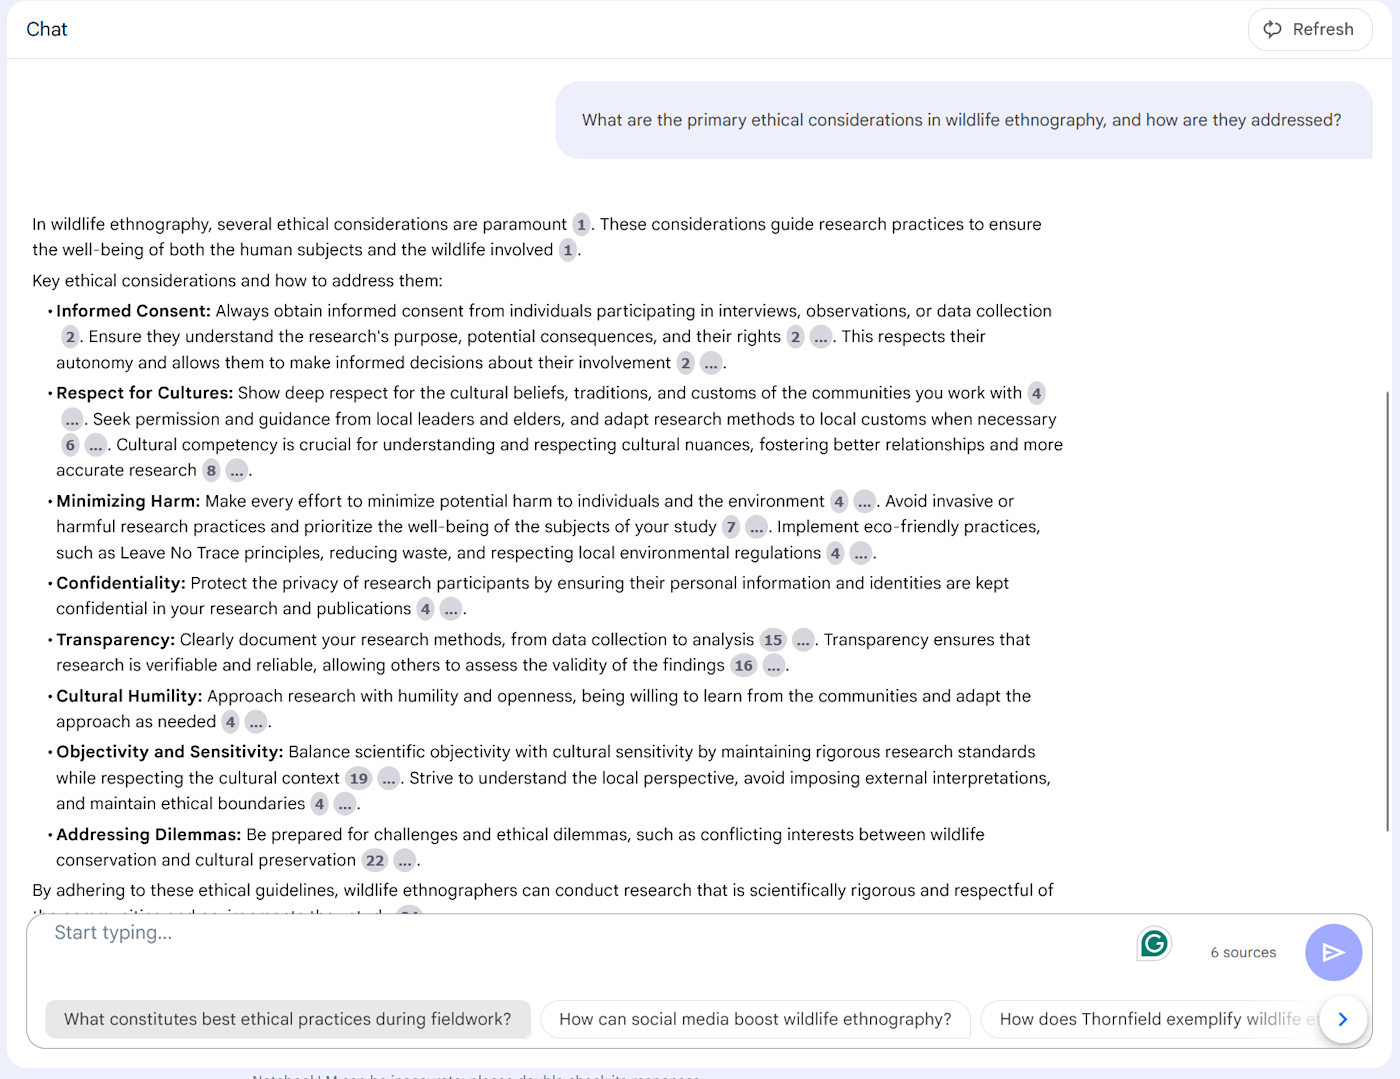Open citation 4 after 'maintain ethical boundaries'
This screenshot has height=1079, width=1400.
coord(319,804)
